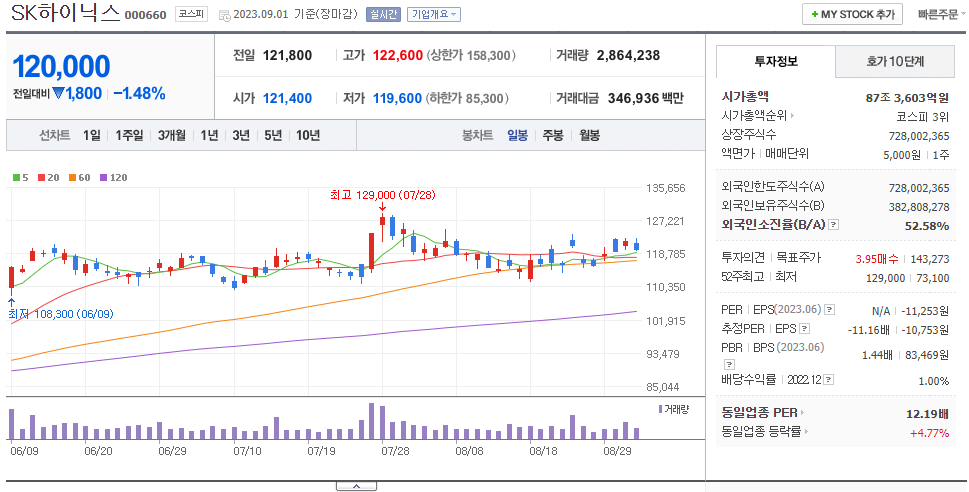Click the -1.48% change percentage
The width and height of the screenshot is (969, 492).
140,93
